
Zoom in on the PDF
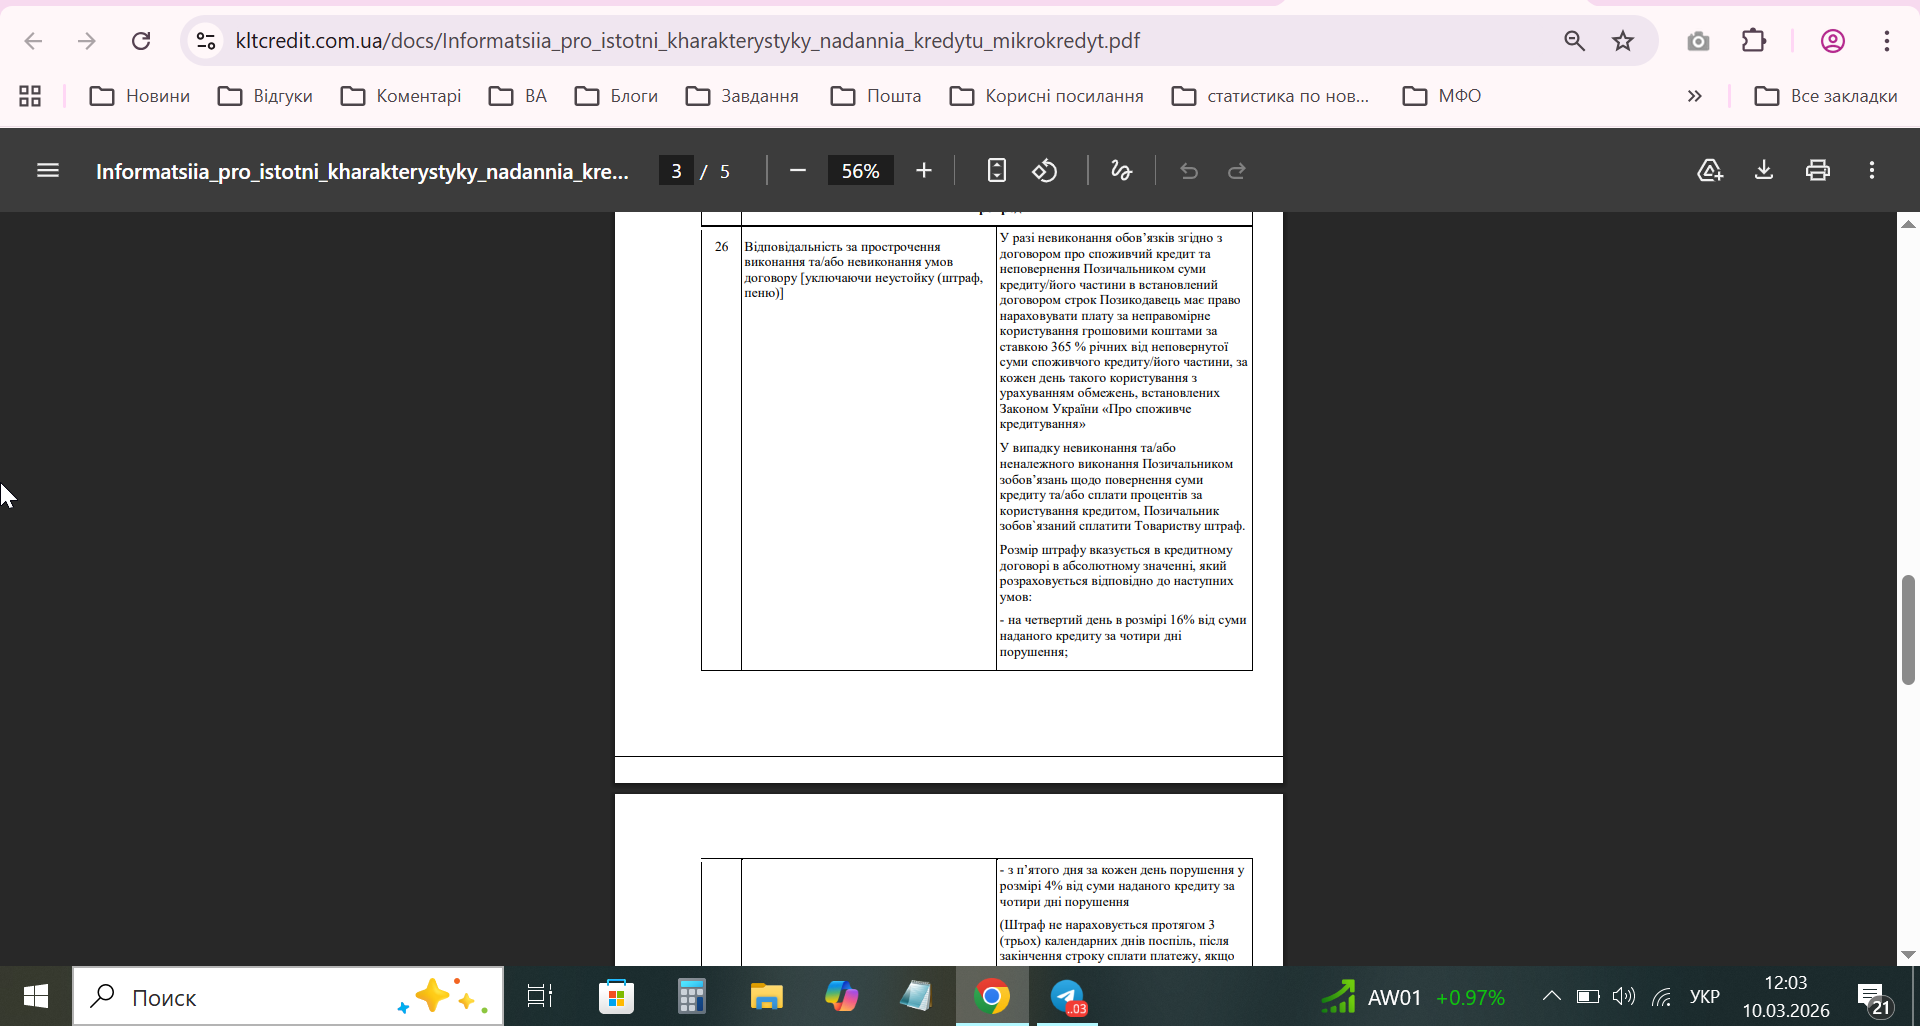924,171
